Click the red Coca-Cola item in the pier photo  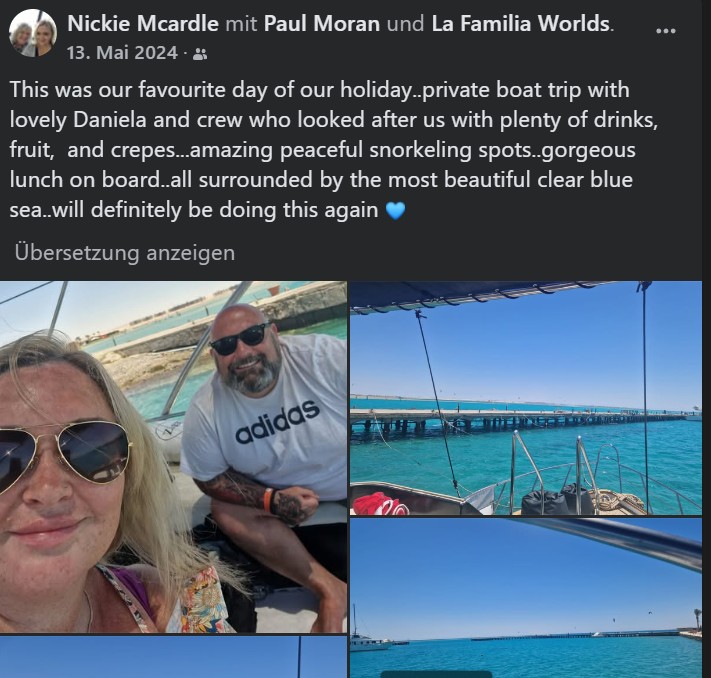point(380,503)
